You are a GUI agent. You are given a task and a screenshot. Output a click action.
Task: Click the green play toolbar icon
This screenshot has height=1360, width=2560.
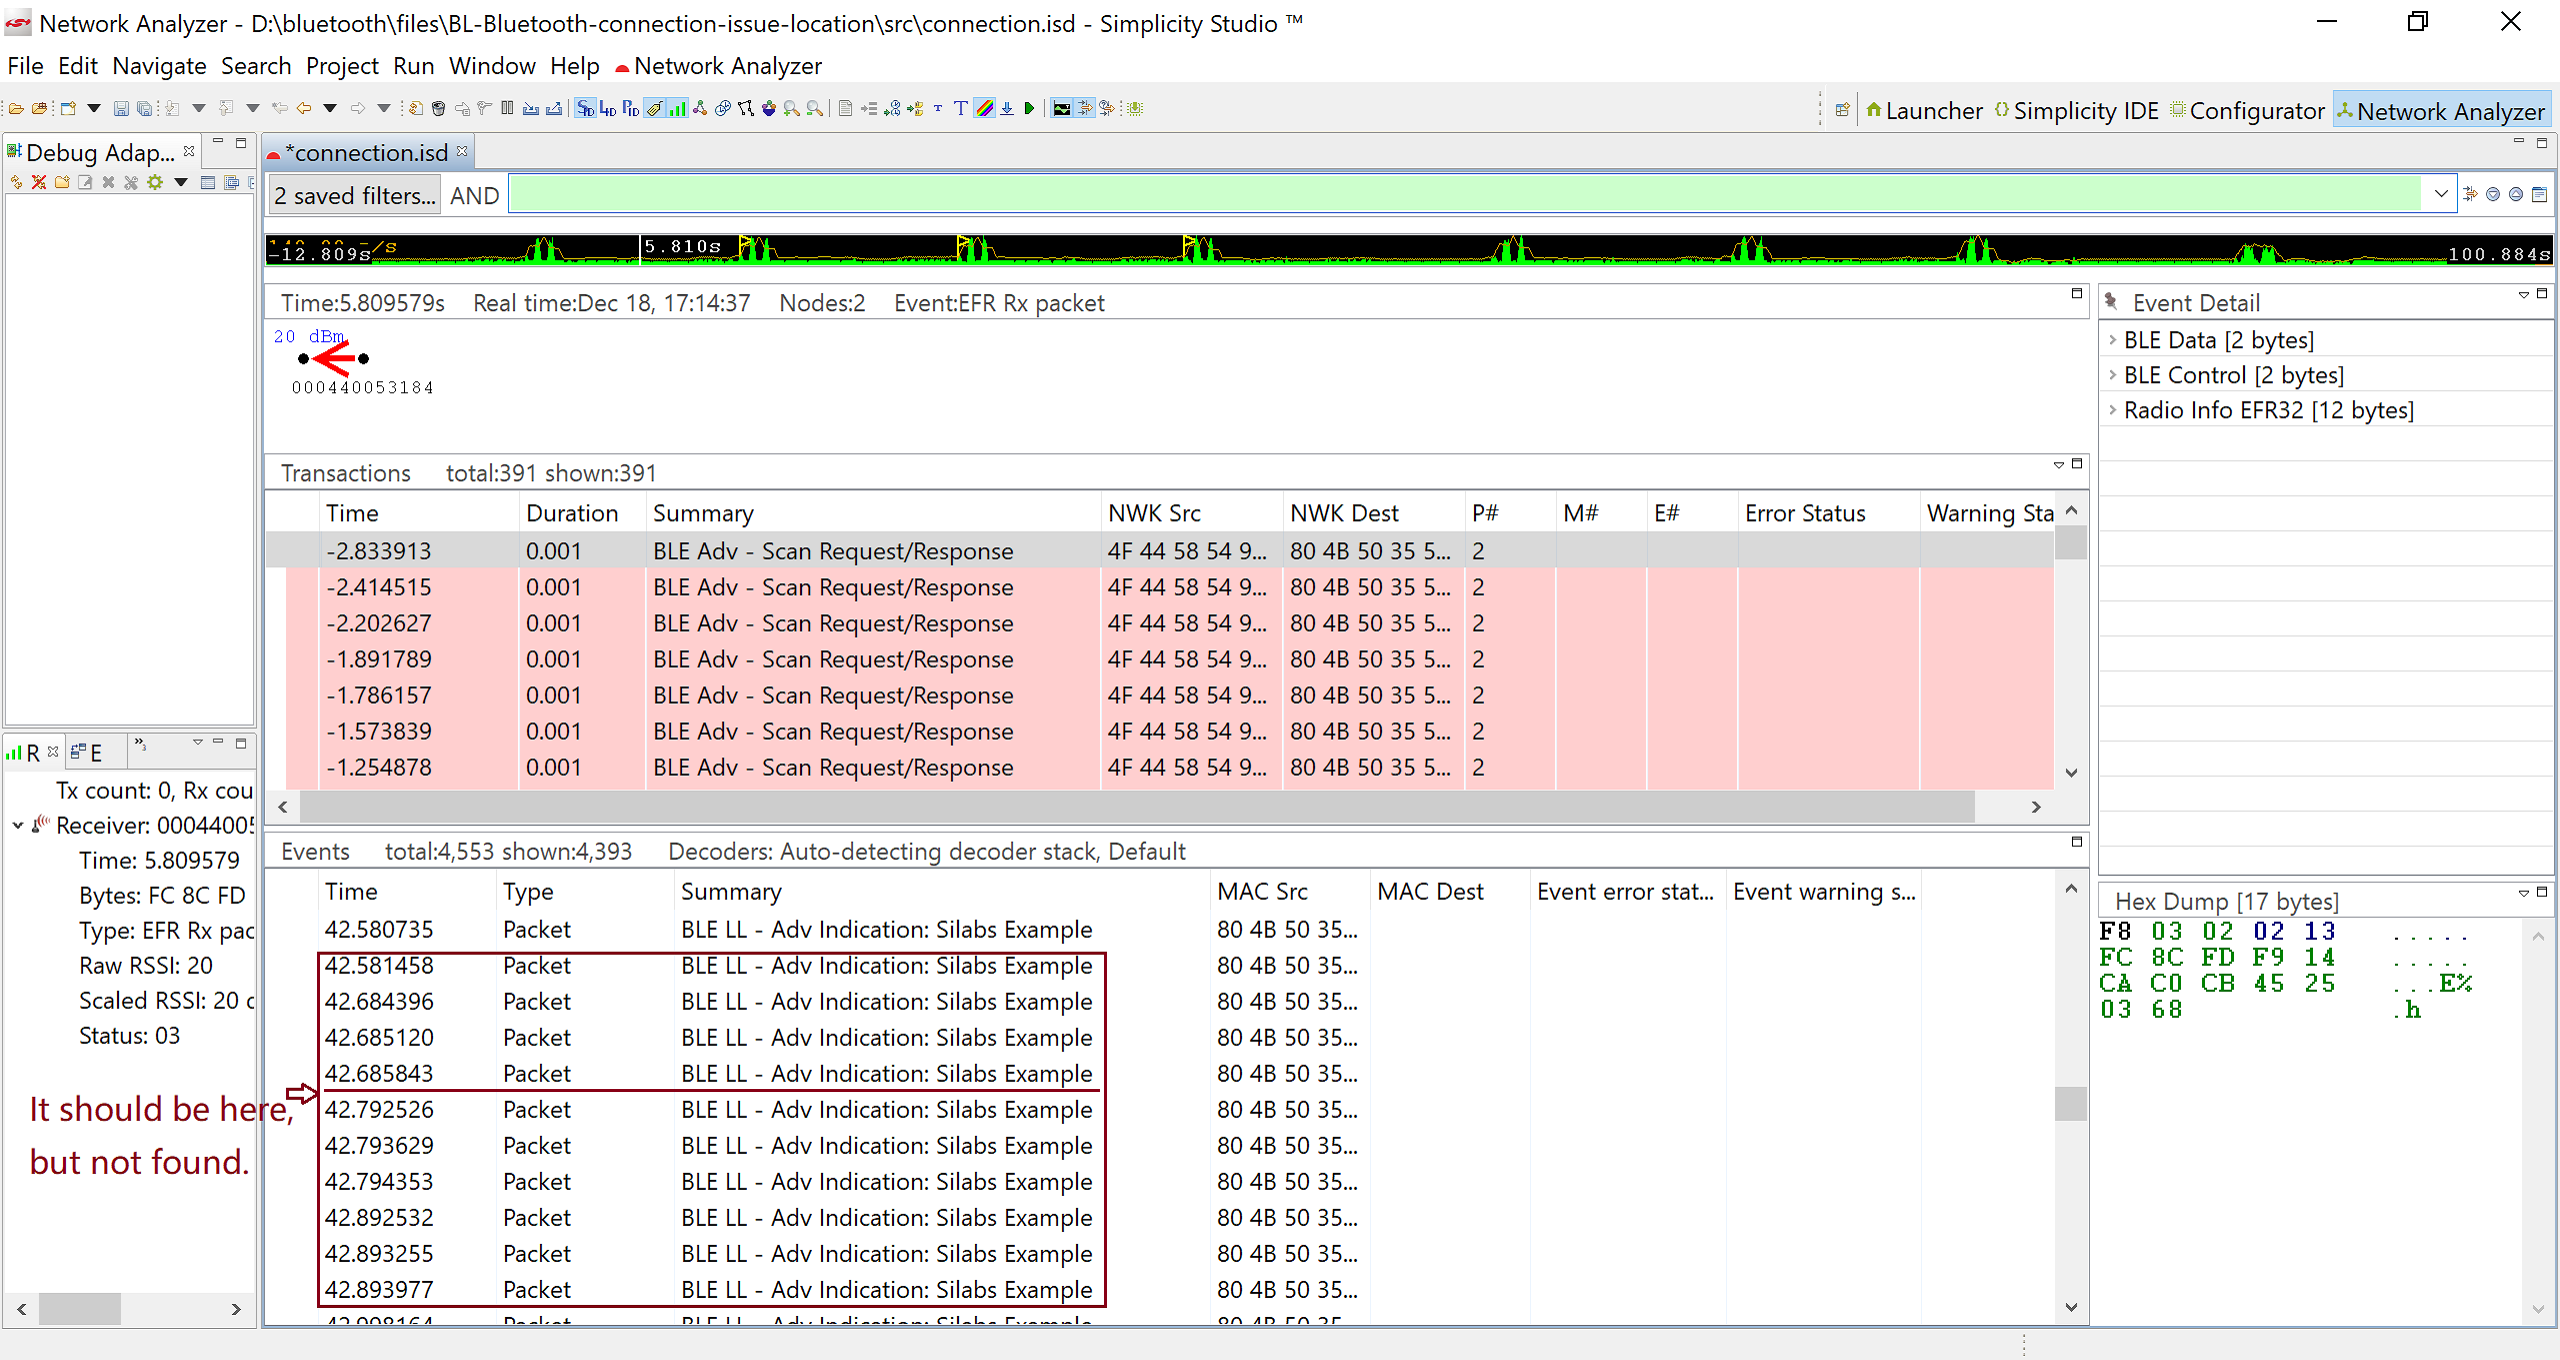(1029, 108)
